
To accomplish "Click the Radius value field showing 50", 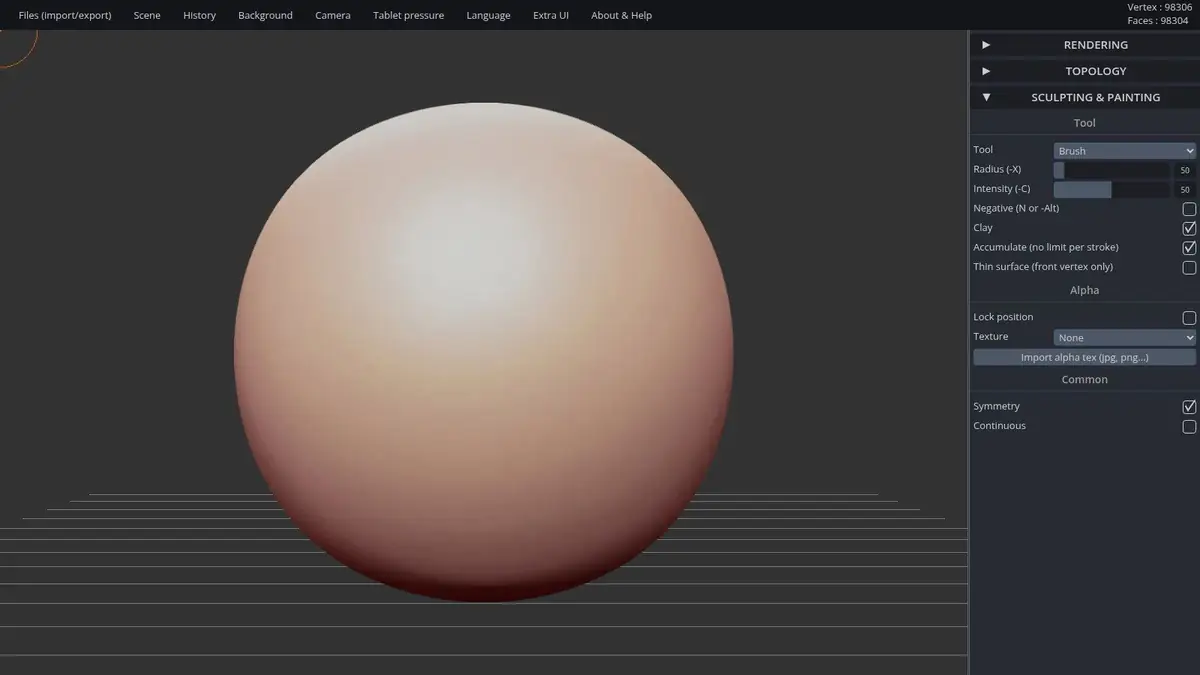I will point(1185,170).
